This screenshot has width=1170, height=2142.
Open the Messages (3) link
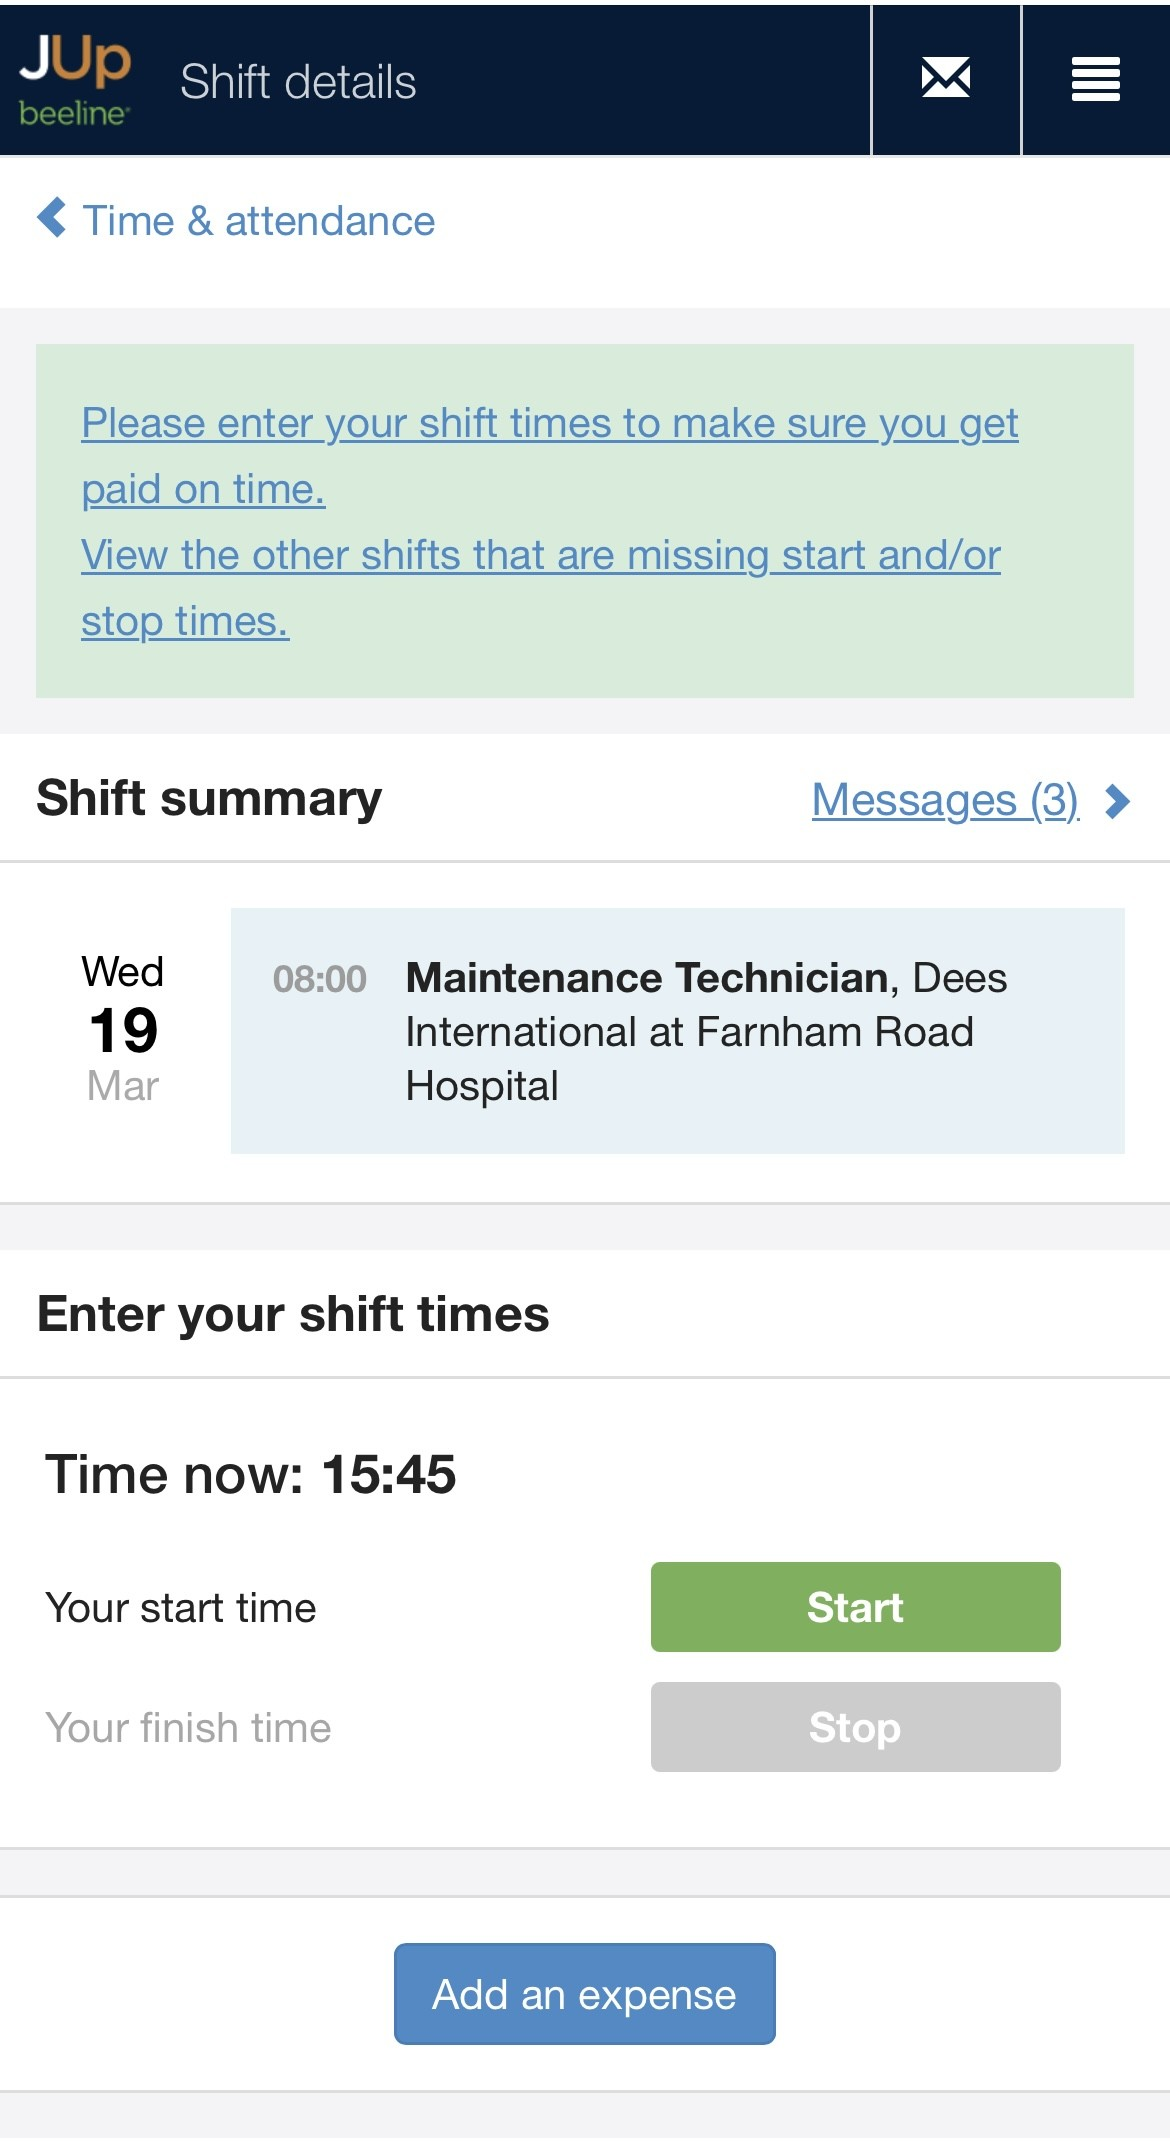tap(944, 800)
